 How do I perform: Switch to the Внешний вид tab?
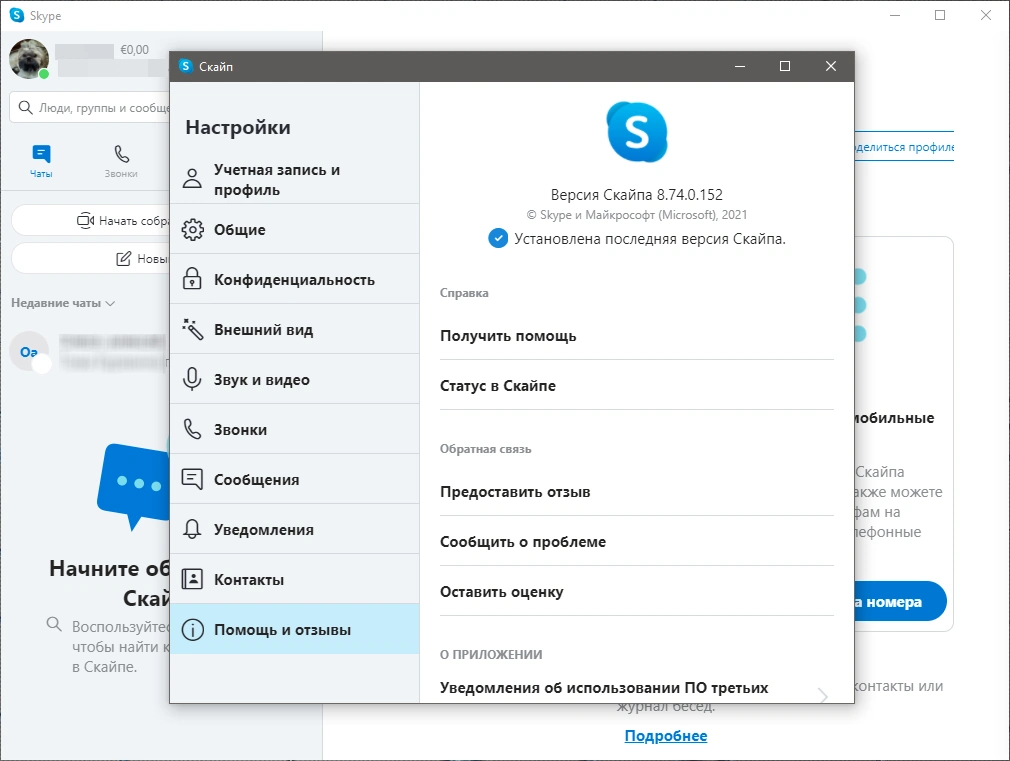(x=295, y=329)
